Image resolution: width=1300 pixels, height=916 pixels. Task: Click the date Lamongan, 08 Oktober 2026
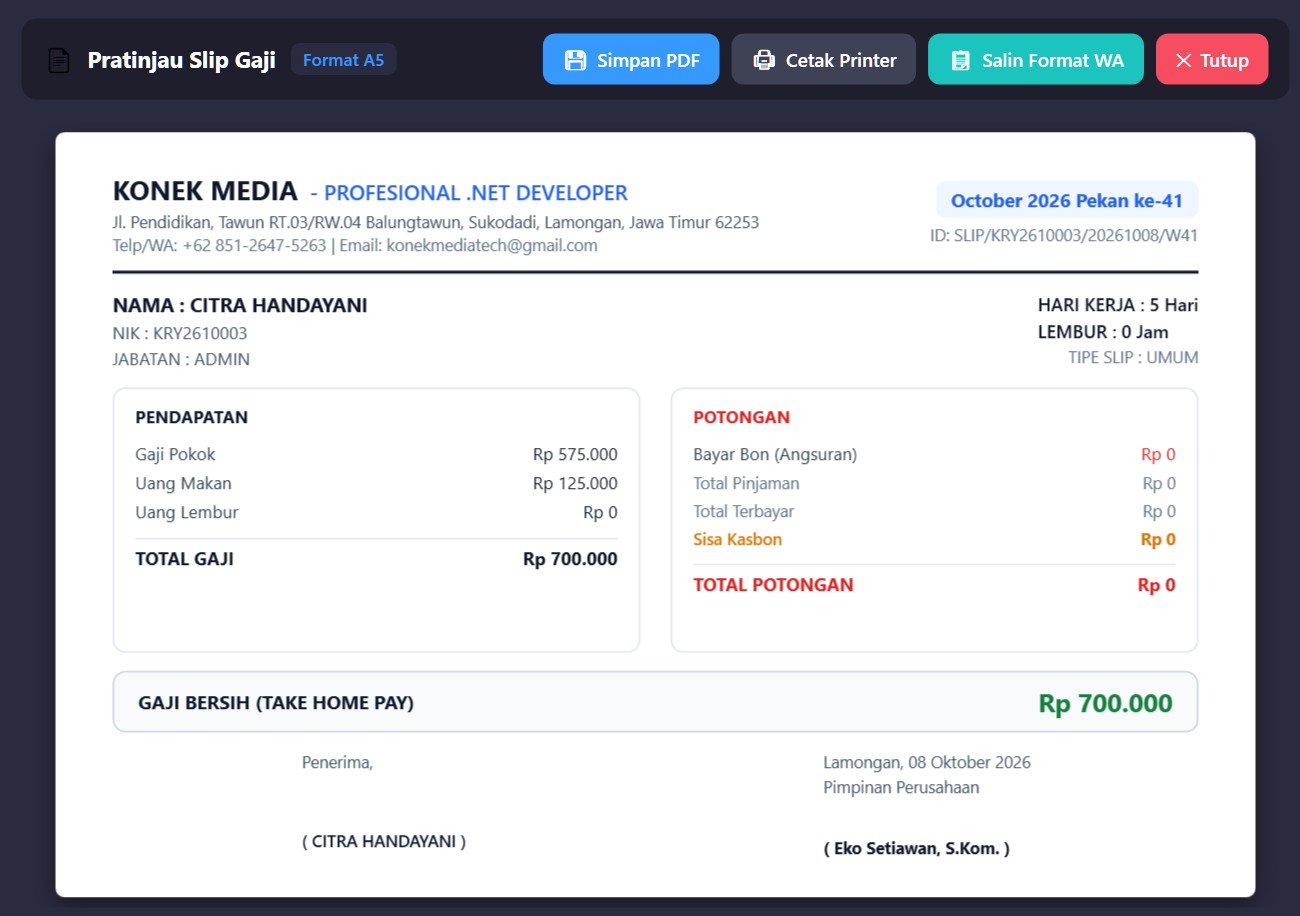coord(927,762)
